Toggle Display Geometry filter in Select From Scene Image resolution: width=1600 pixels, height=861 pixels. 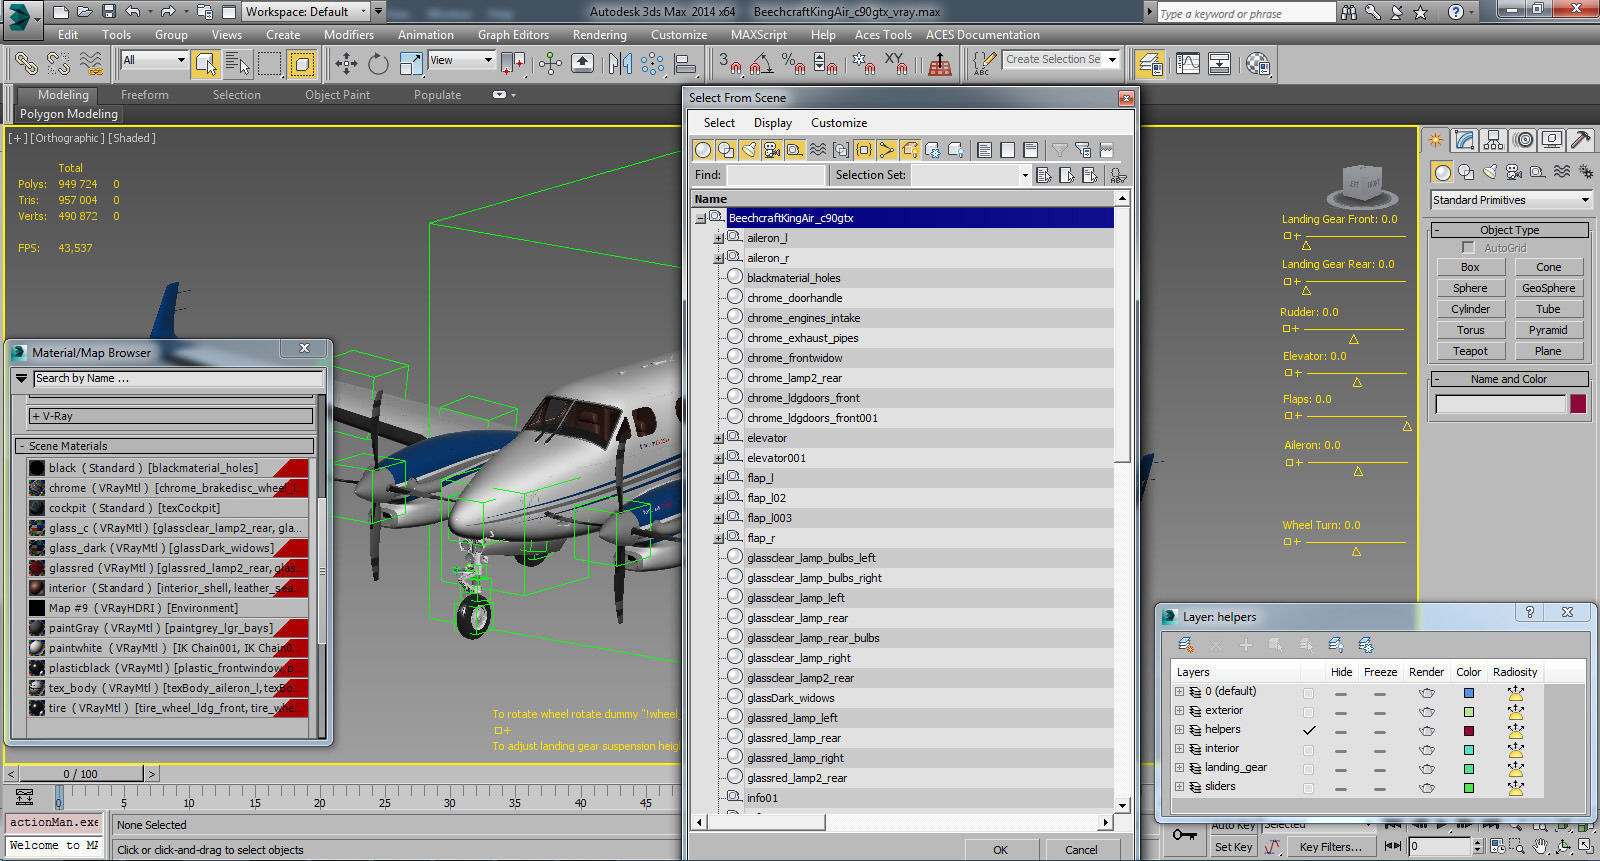703,150
